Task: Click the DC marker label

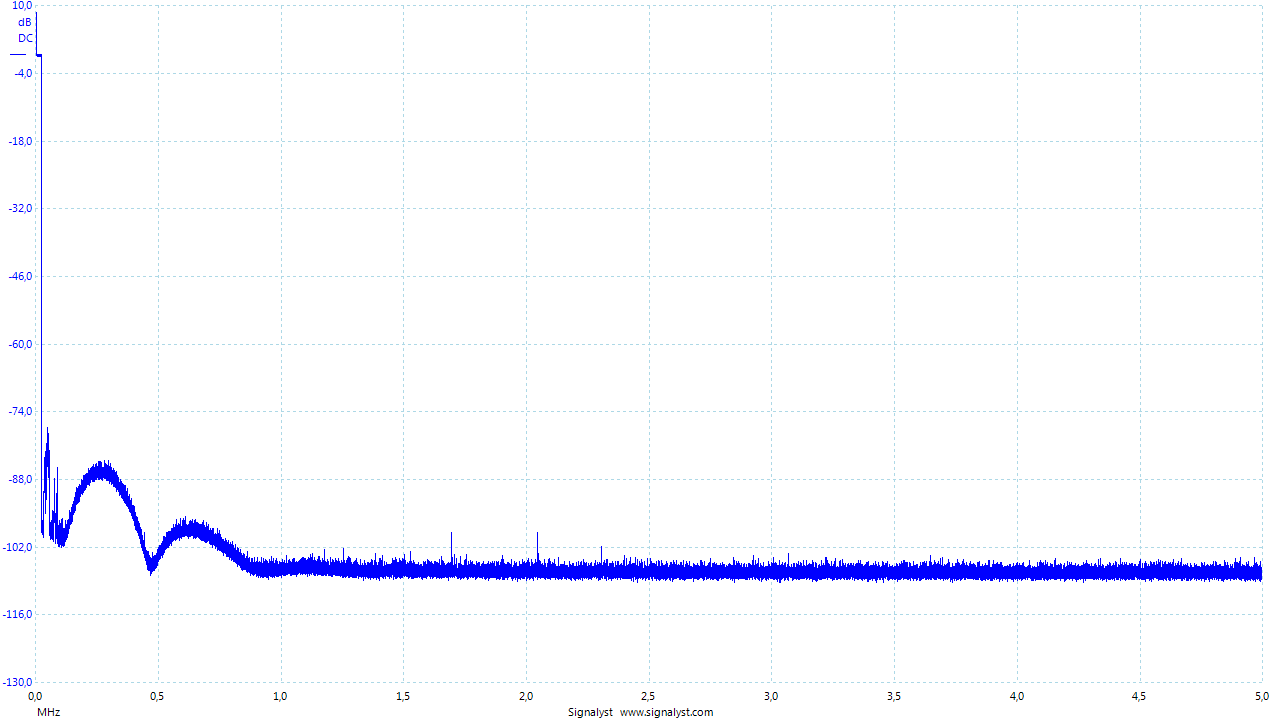Action: click(25, 38)
